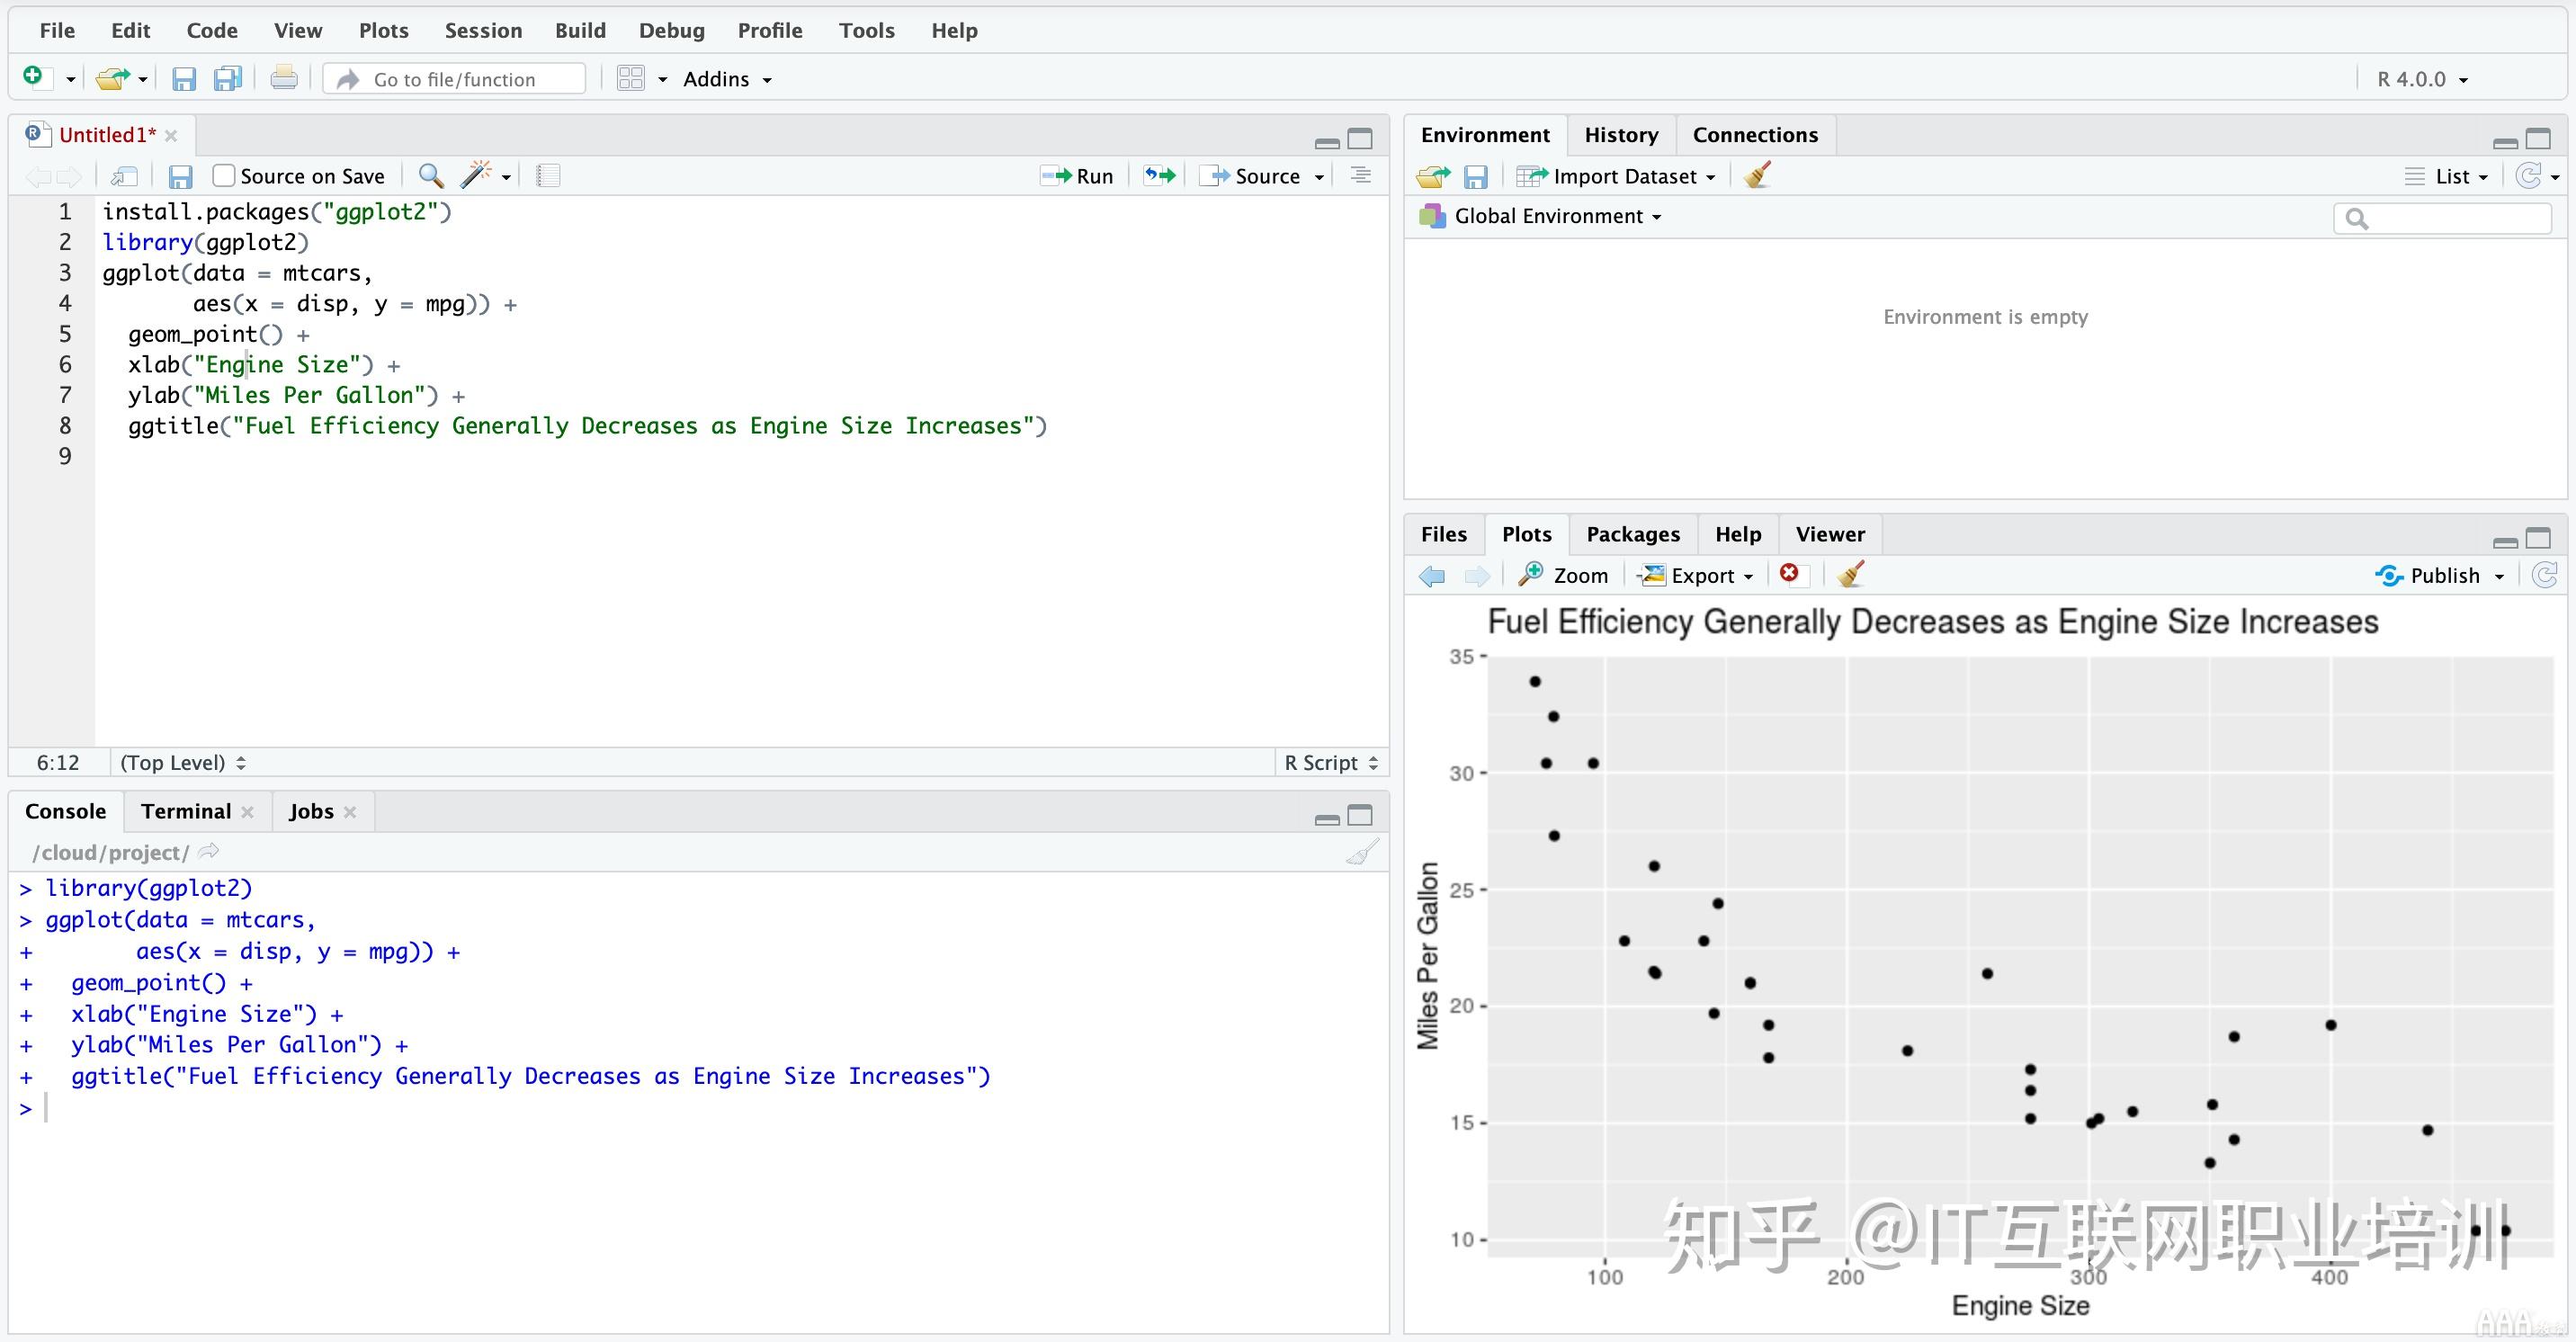Show document outline icon
This screenshot has width=2576, height=1342.
tap(1360, 175)
